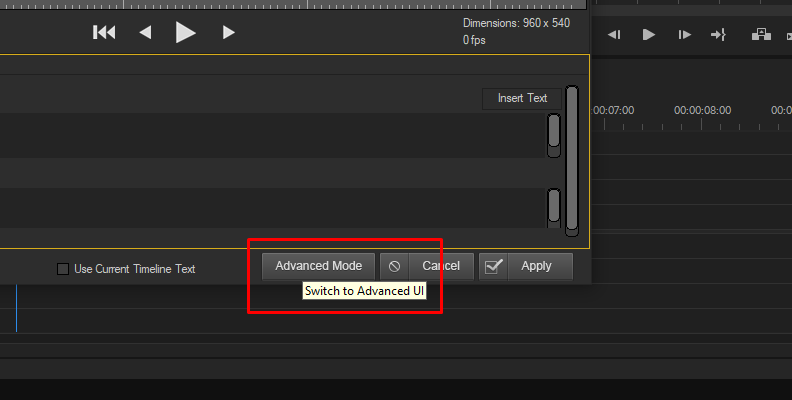
Task: Click the Lift icon in monitor toolbar
Action: pos(761,34)
